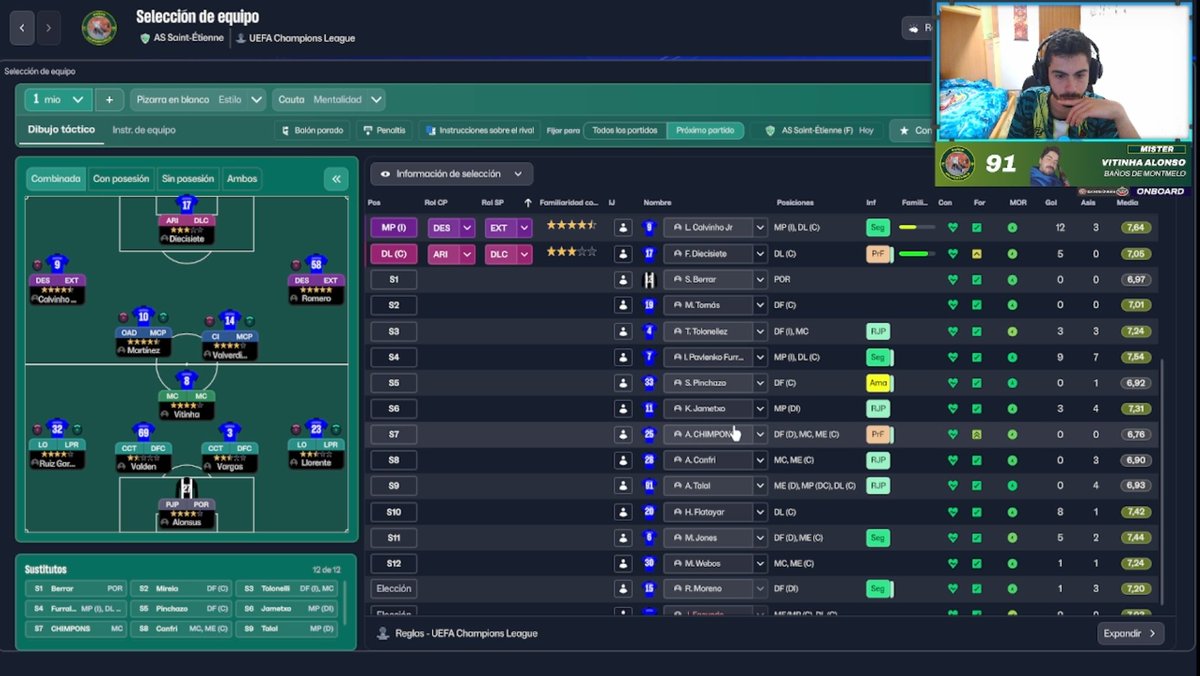This screenshot has height=676, width=1200.
Task: Expand the Información de selección dropdown
Action: click(x=451, y=174)
